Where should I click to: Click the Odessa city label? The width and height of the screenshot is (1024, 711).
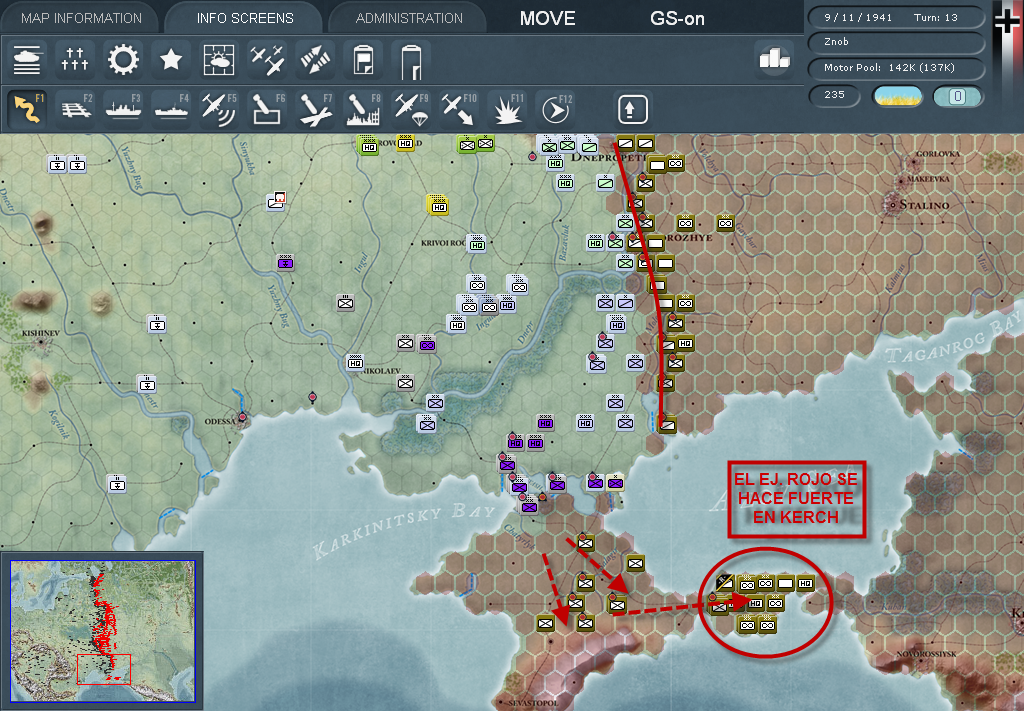(x=220, y=421)
